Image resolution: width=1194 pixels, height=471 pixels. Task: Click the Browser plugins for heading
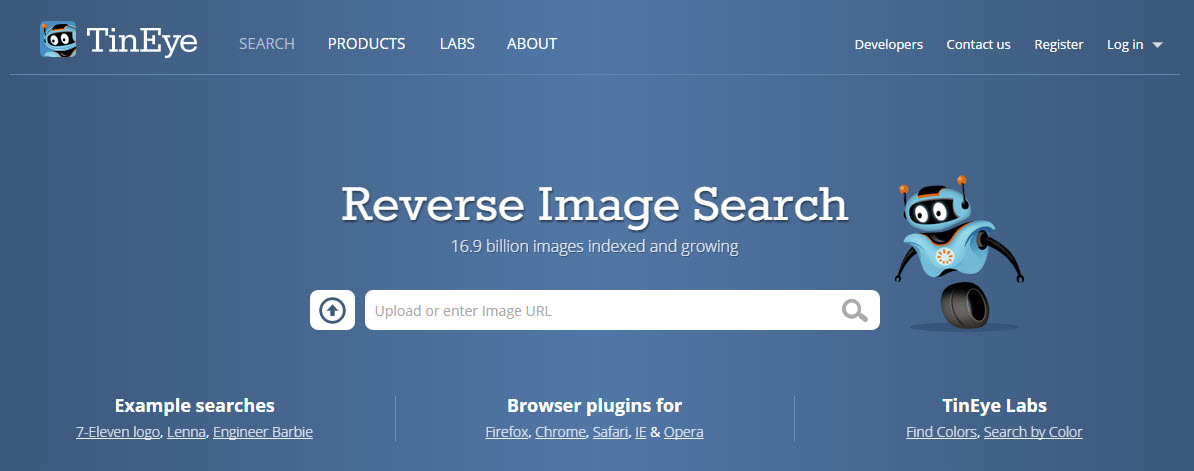pos(595,405)
